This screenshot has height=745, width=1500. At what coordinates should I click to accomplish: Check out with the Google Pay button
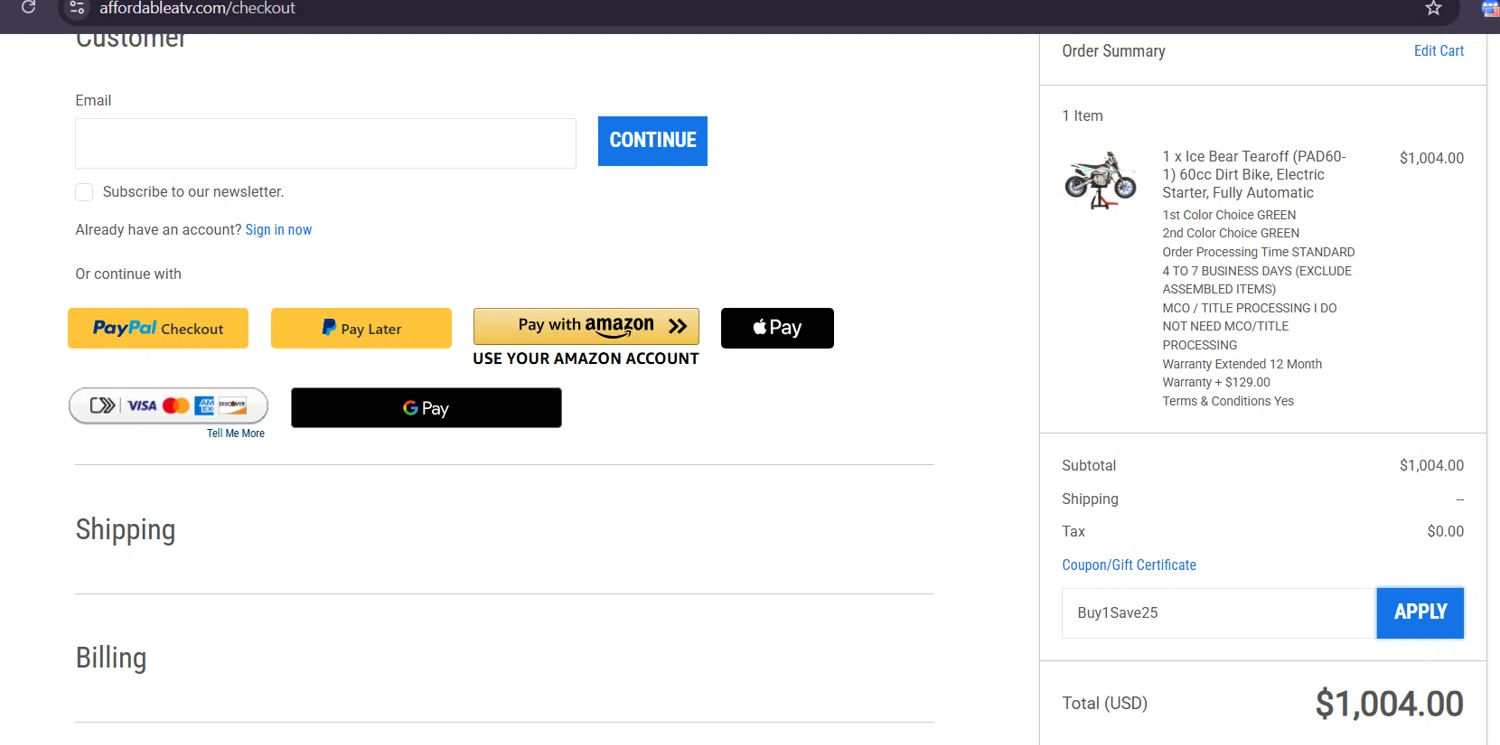pyautogui.click(x=426, y=408)
